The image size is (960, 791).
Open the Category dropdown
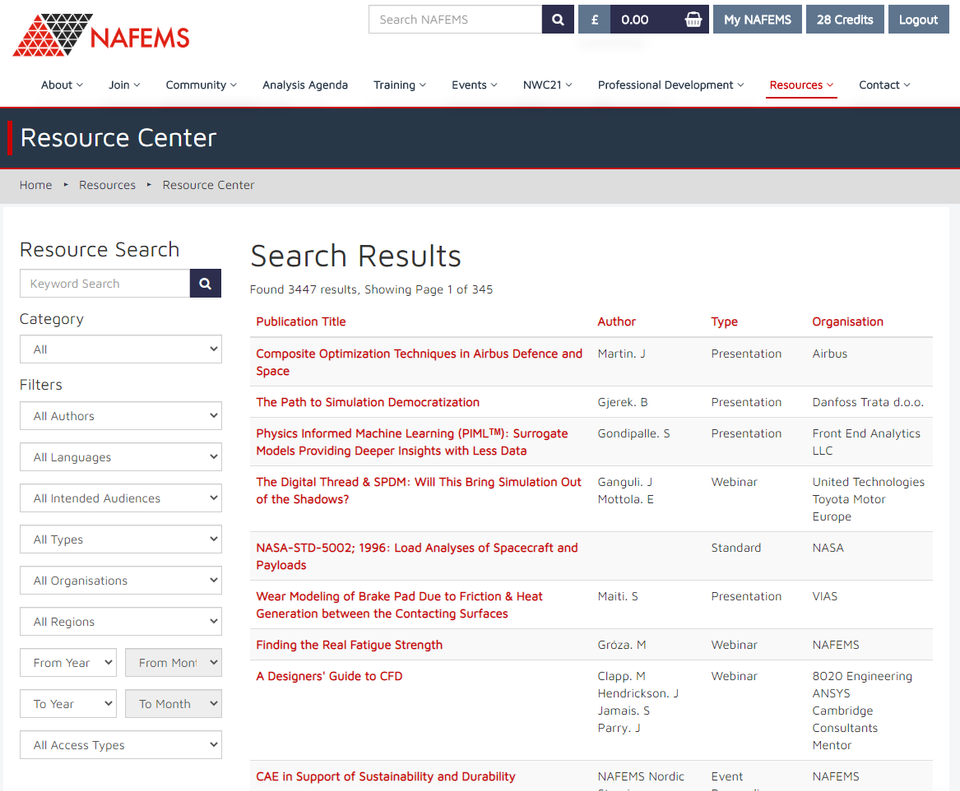tap(120, 349)
